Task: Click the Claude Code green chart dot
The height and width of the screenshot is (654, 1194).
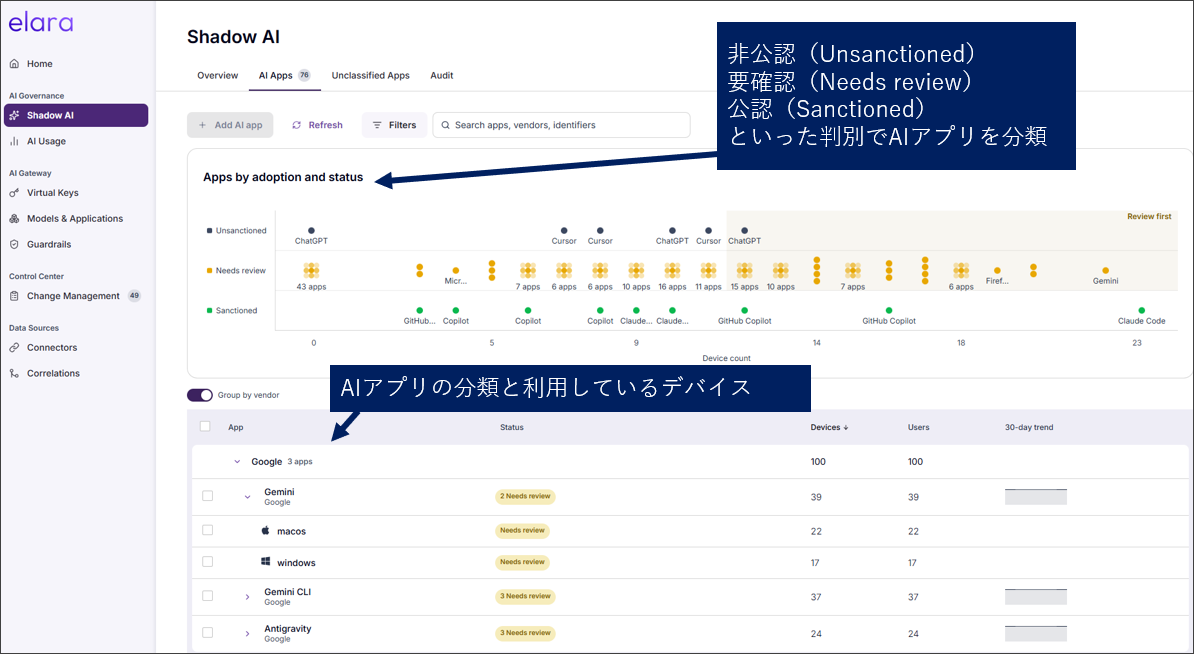Action: tap(1141, 311)
